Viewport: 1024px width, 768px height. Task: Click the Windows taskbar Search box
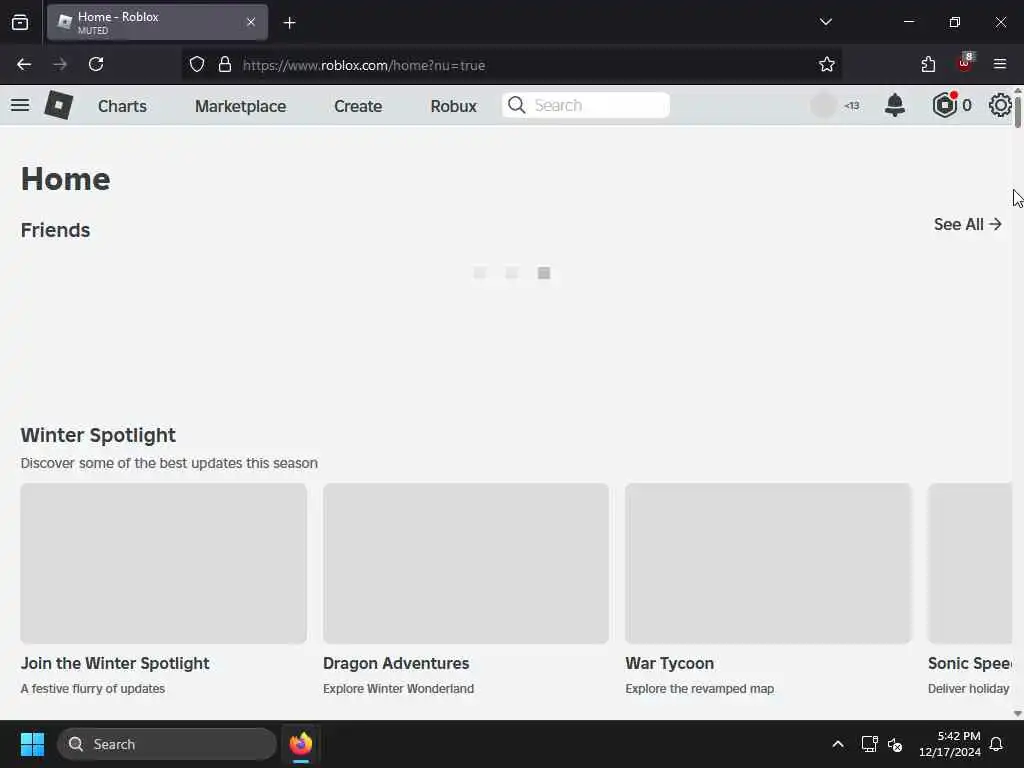pos(167,744)
